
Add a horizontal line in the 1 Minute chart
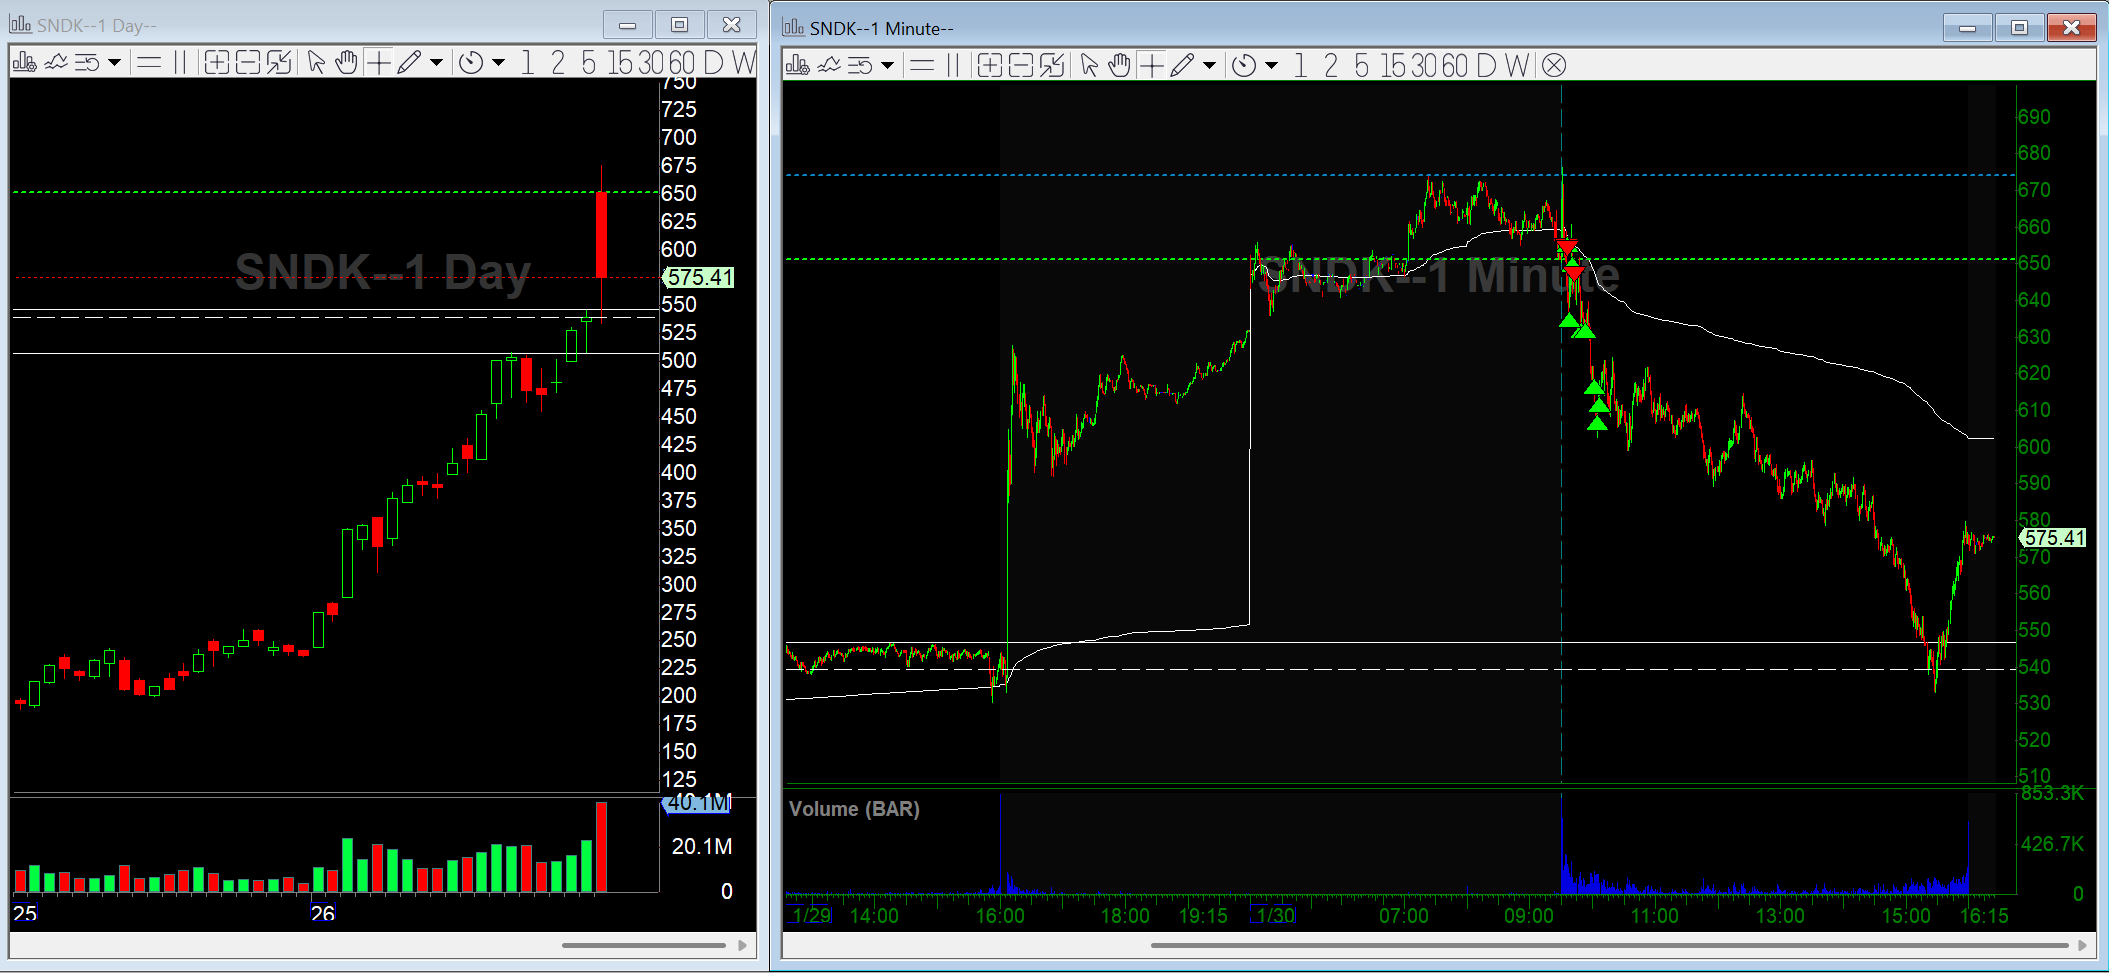click(x=922, y=66)
